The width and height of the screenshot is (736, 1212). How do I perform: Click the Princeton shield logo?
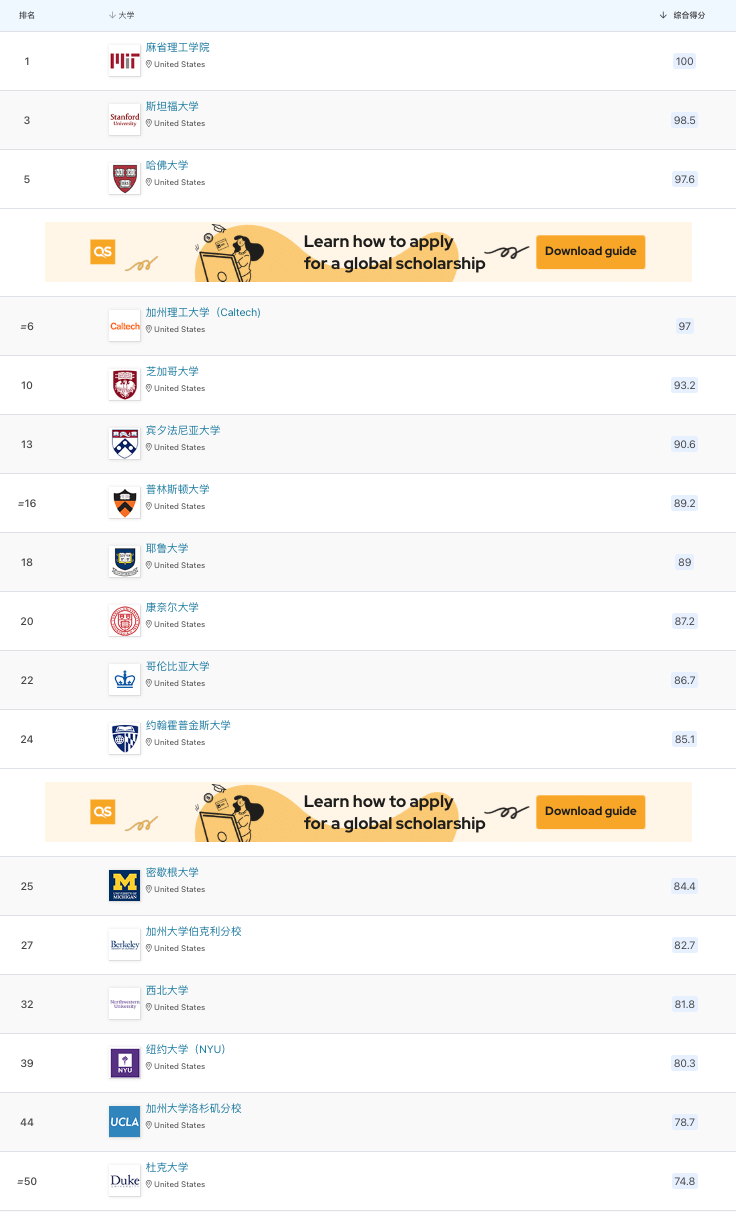click(124, 504)
